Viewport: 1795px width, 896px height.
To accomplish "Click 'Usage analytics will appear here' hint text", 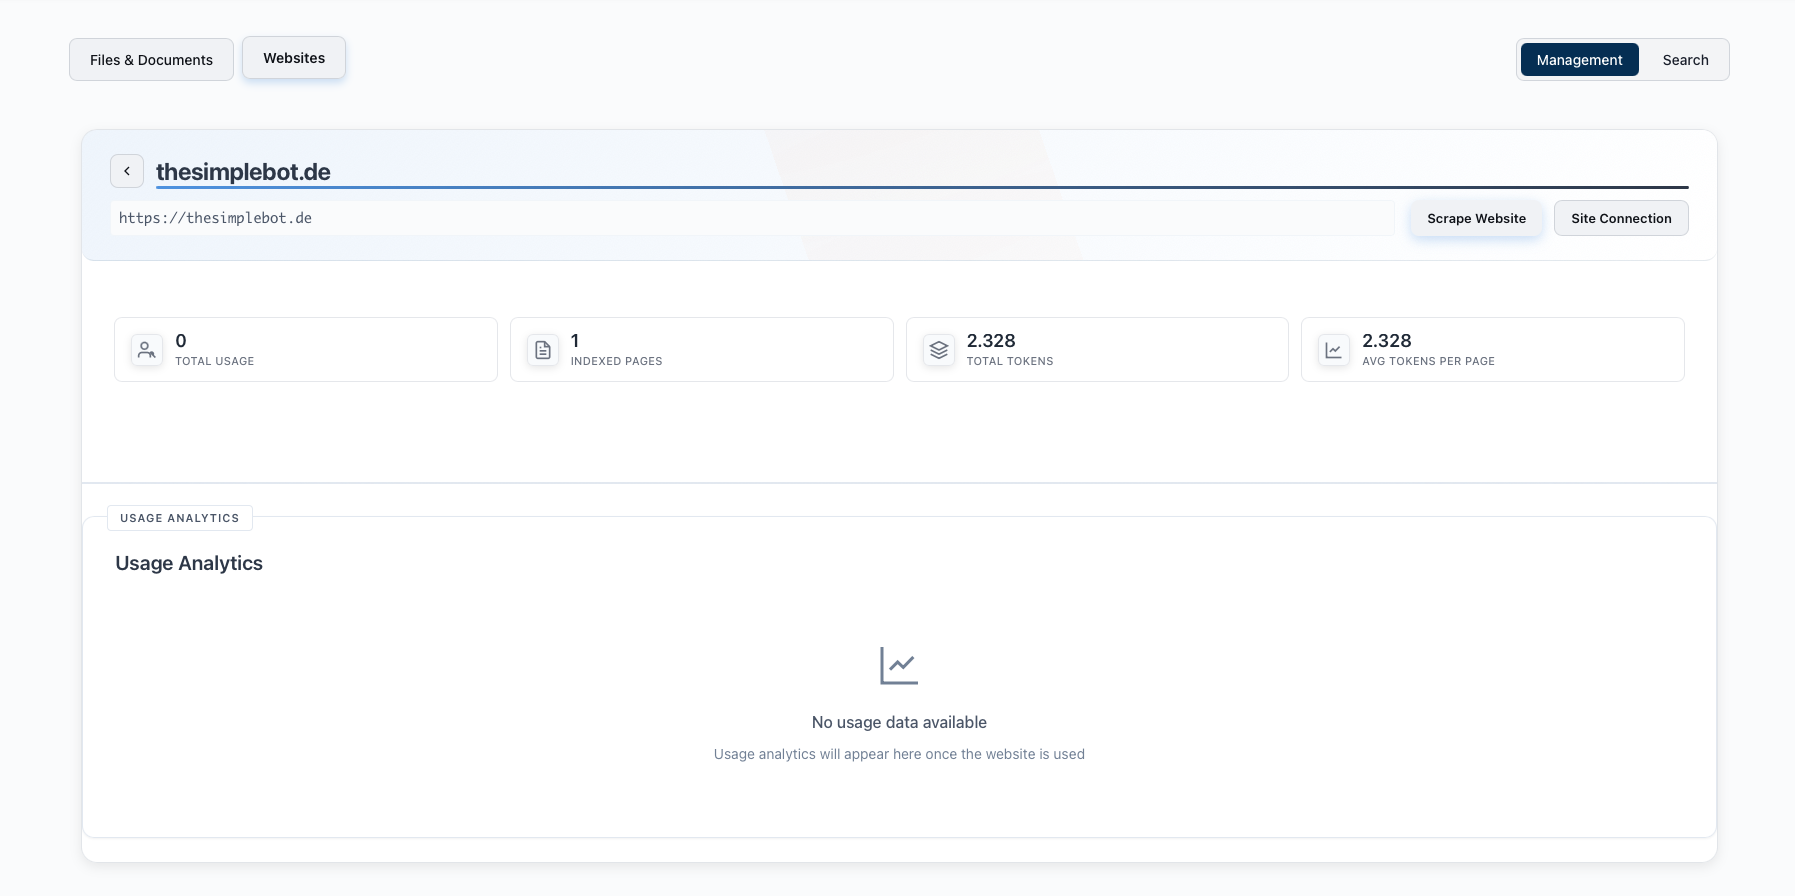I will (x=899, y=754).
